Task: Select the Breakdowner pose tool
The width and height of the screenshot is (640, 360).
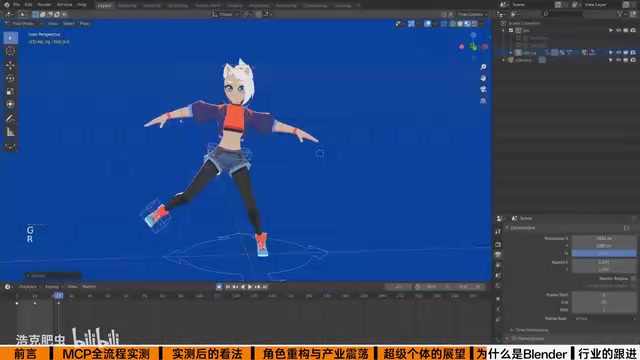Action: (10, 146)
